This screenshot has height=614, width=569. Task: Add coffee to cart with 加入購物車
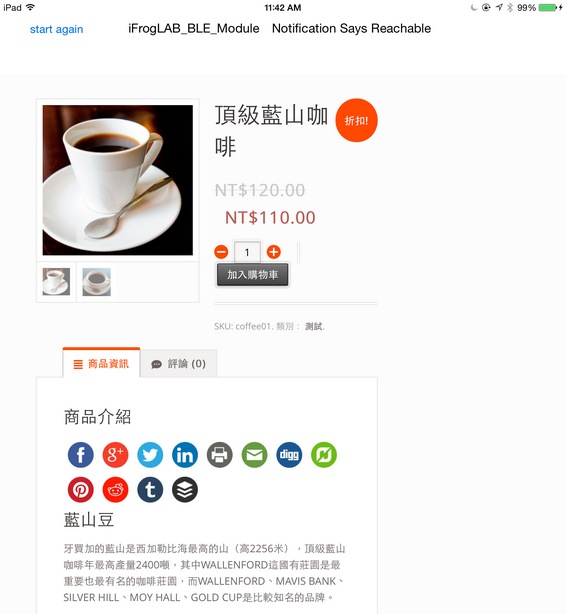tap(253, 274)
